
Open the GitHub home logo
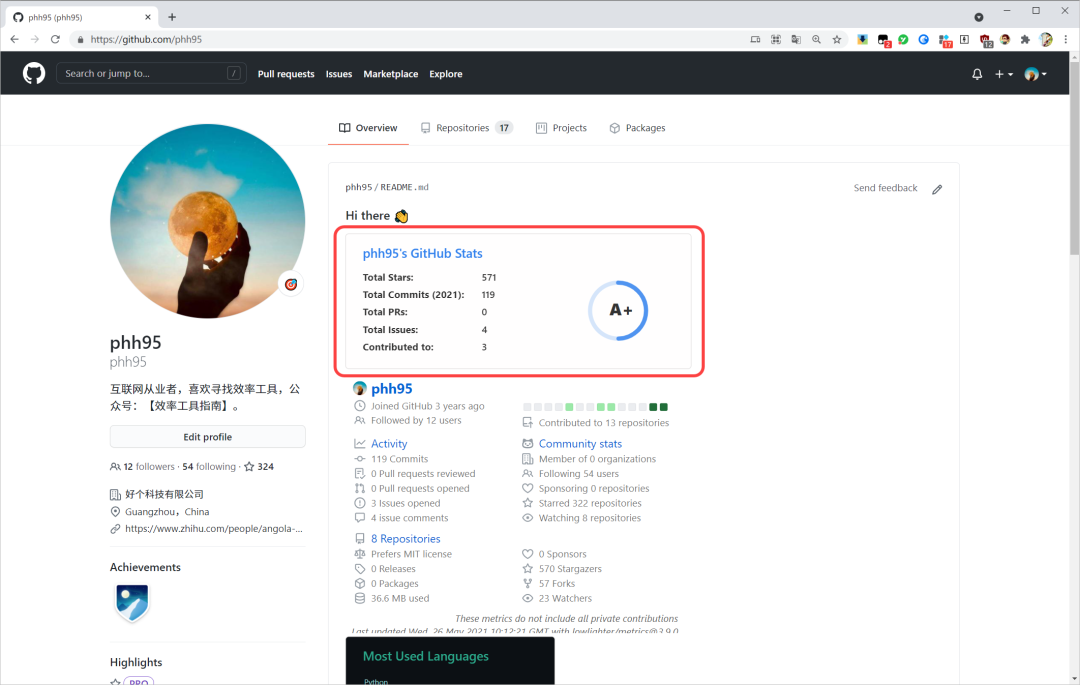[x=34, y=73]
